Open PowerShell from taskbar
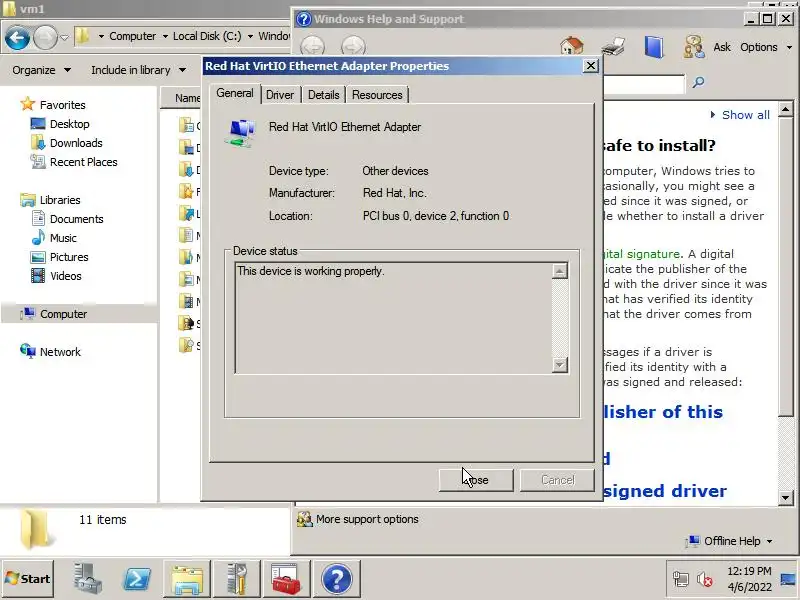The width and height of the screenshot is (800, 600). point(137,579)
